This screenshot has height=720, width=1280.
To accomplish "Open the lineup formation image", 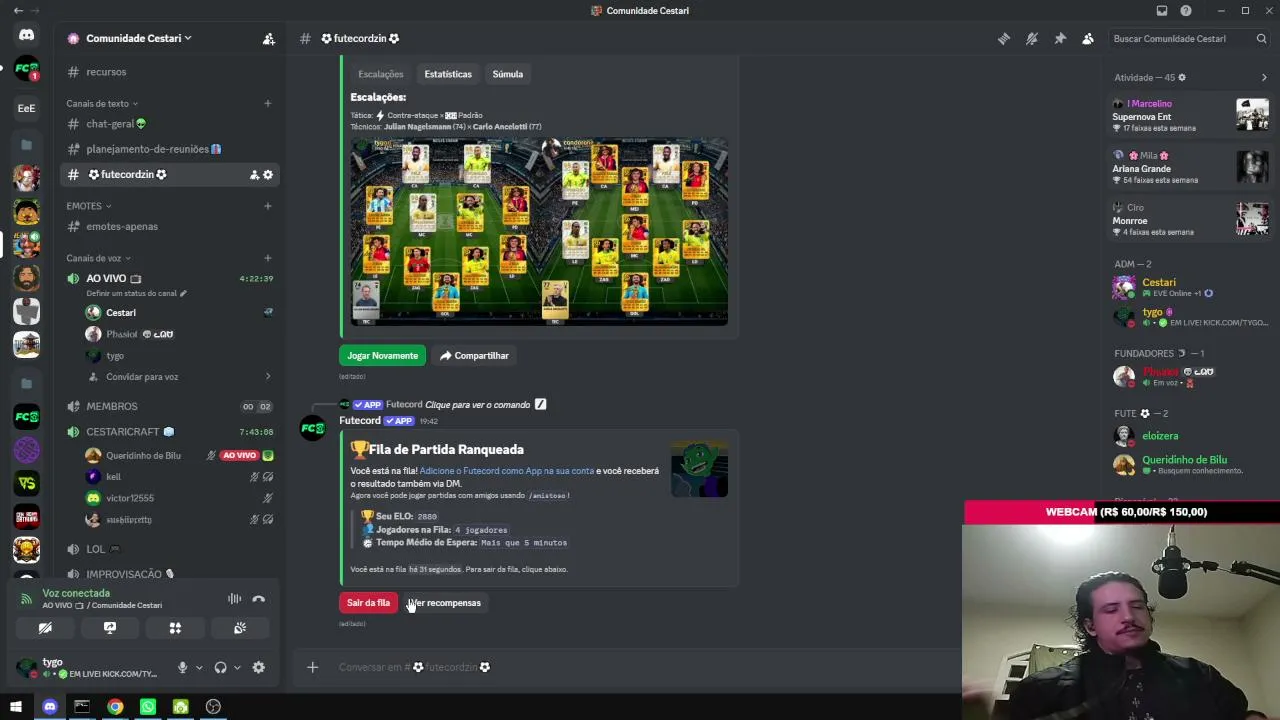I will [539, 232].
